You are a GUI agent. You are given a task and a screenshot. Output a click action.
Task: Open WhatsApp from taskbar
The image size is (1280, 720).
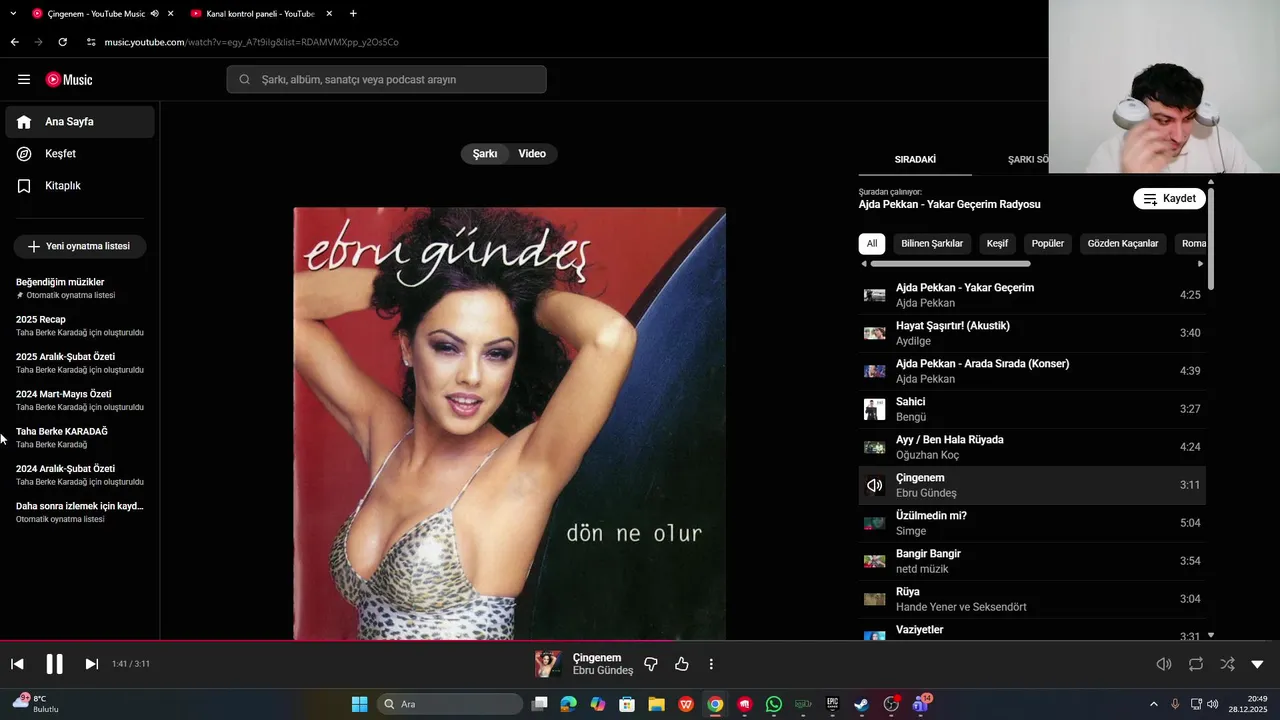774,704
